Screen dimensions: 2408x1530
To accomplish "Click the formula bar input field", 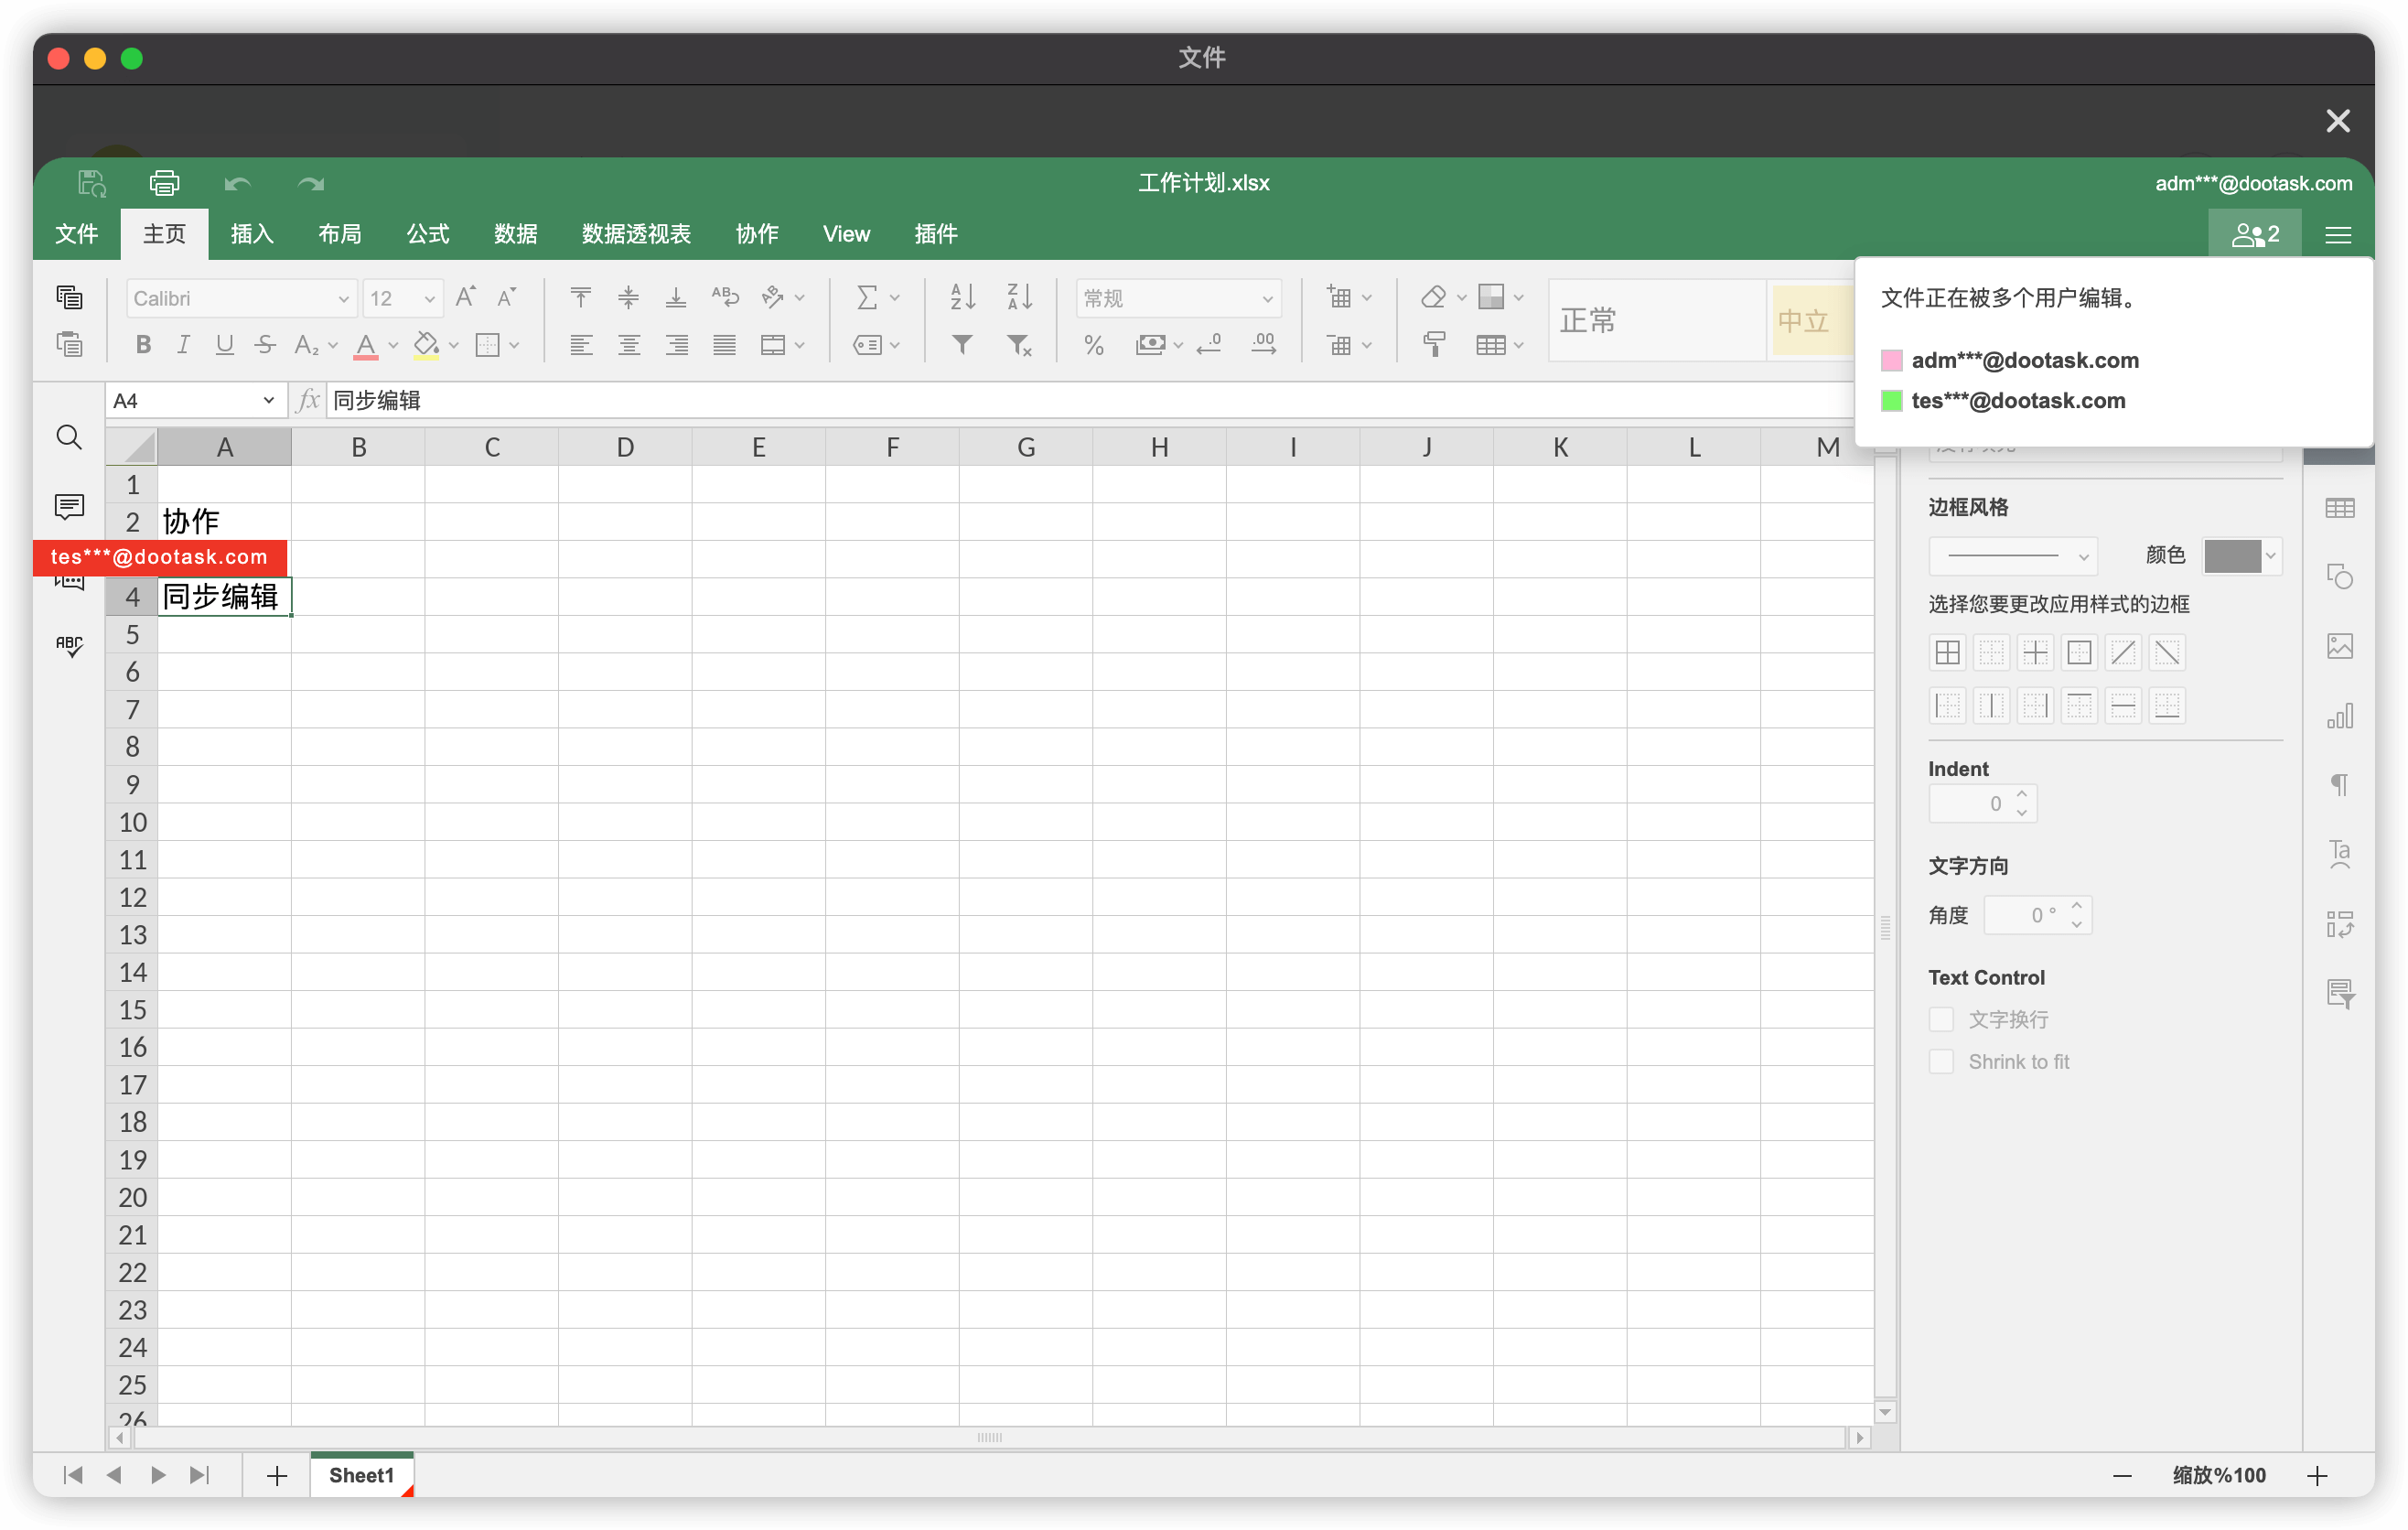I will (1090, 401).
